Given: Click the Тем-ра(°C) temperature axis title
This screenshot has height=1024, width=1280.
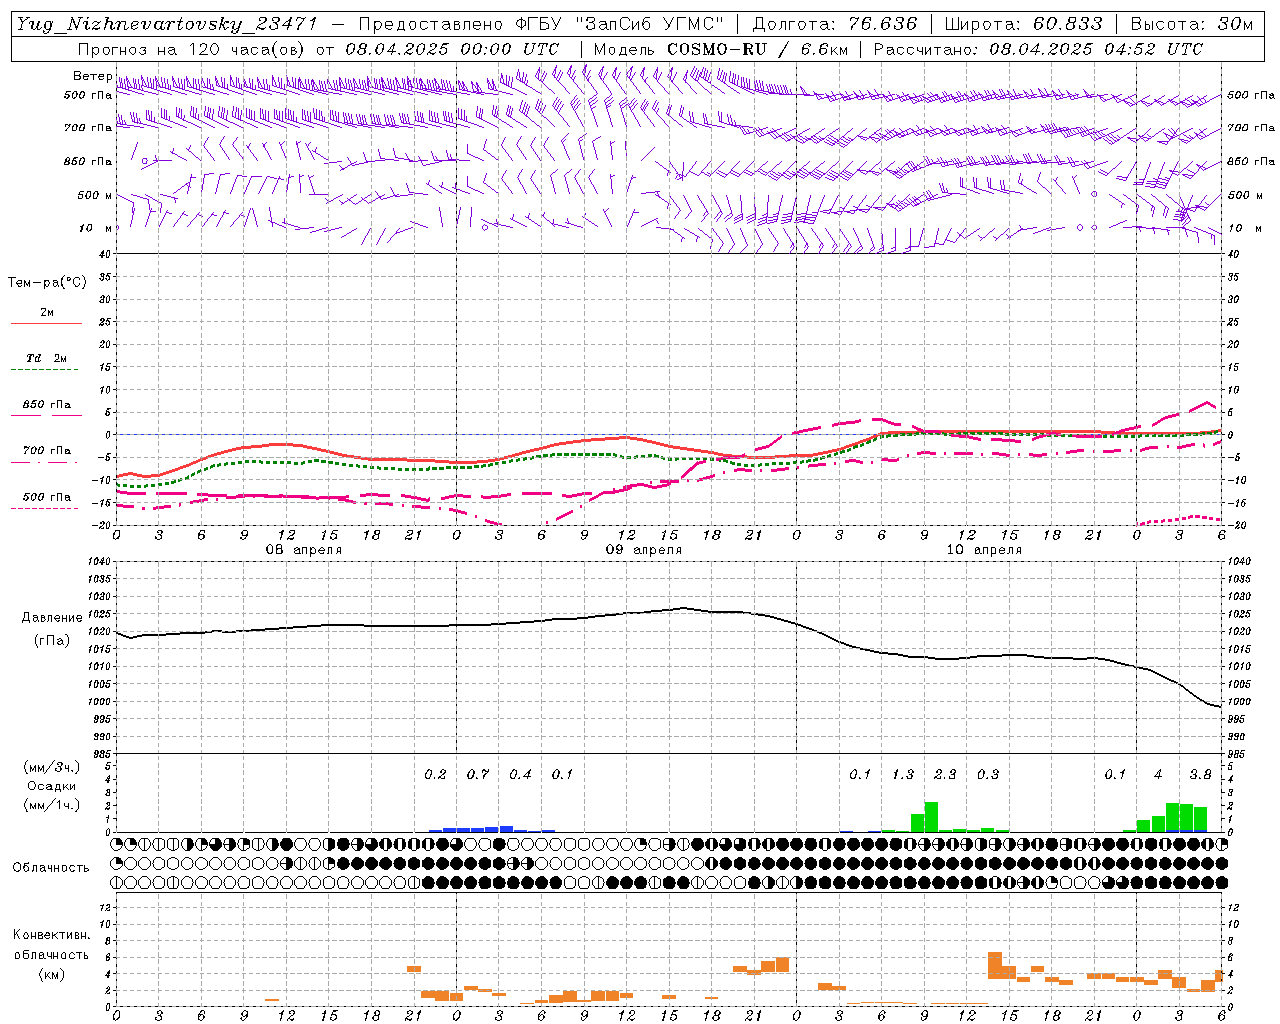Looking at the screenshot, I should pyautogui.click(x=47, y=283).
